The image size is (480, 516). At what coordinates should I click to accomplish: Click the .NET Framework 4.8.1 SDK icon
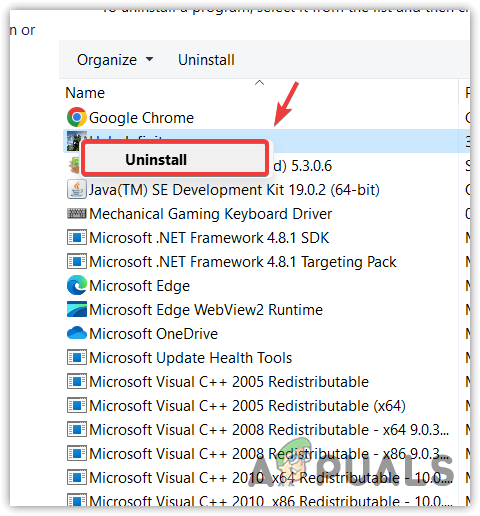point(77,237)
